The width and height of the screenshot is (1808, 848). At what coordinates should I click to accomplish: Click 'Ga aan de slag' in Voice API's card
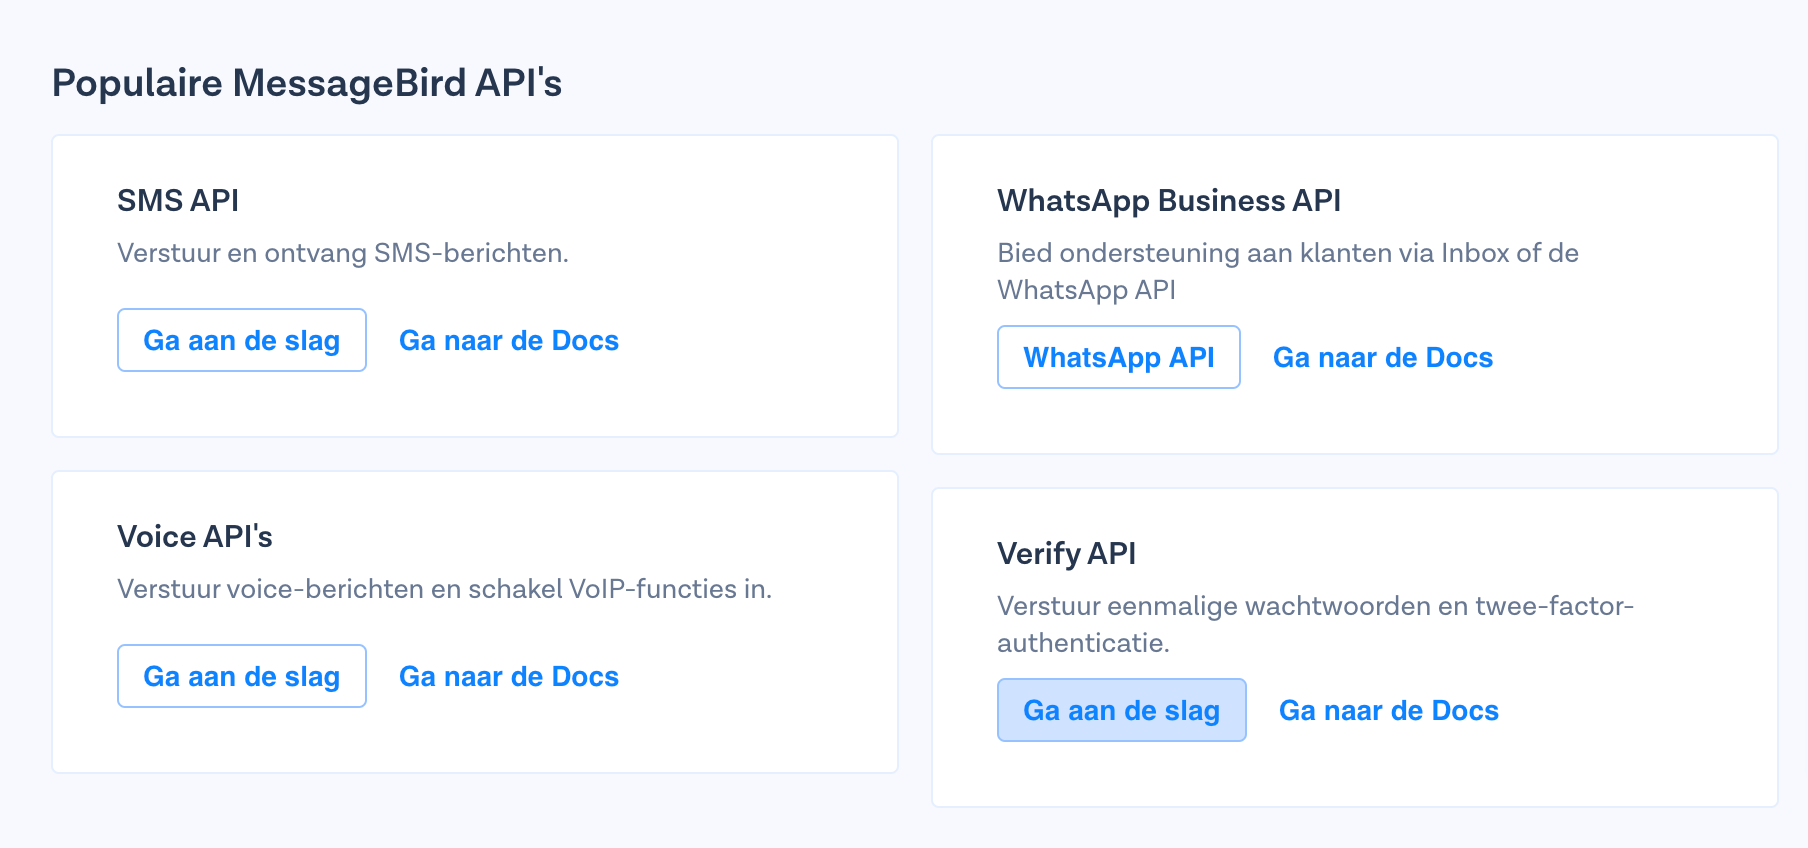tap(242, 676)
